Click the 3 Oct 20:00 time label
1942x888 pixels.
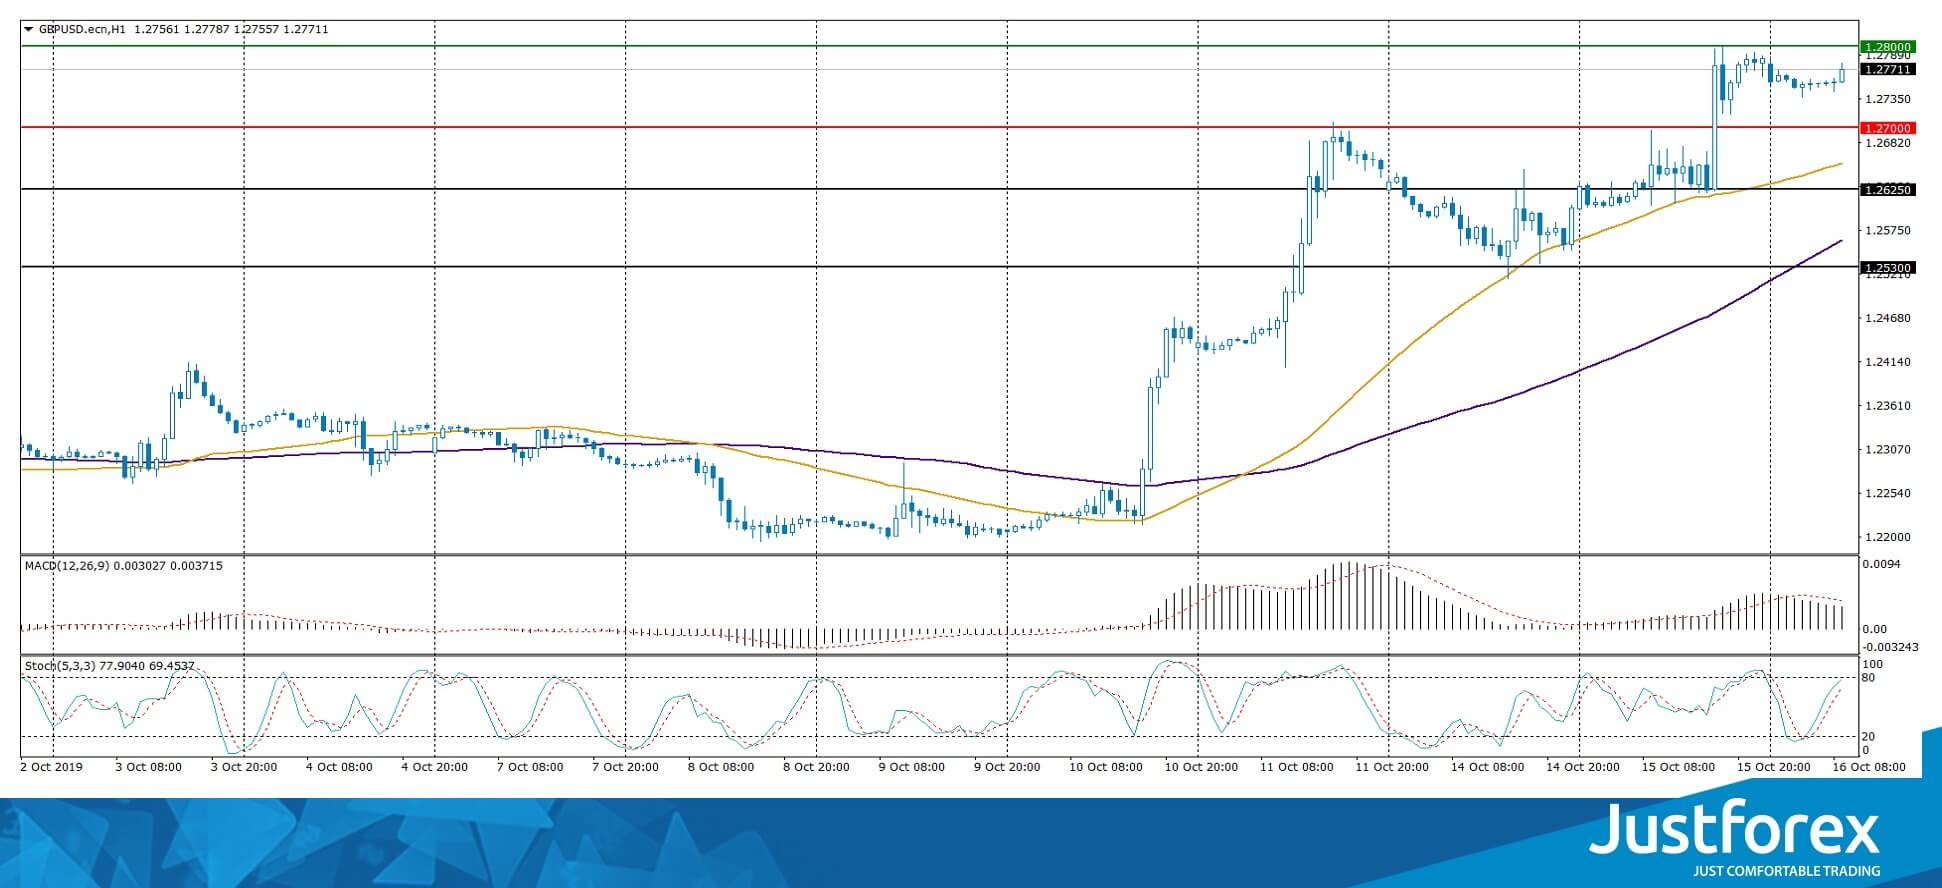pyautogui.click(x=245, y=767)
